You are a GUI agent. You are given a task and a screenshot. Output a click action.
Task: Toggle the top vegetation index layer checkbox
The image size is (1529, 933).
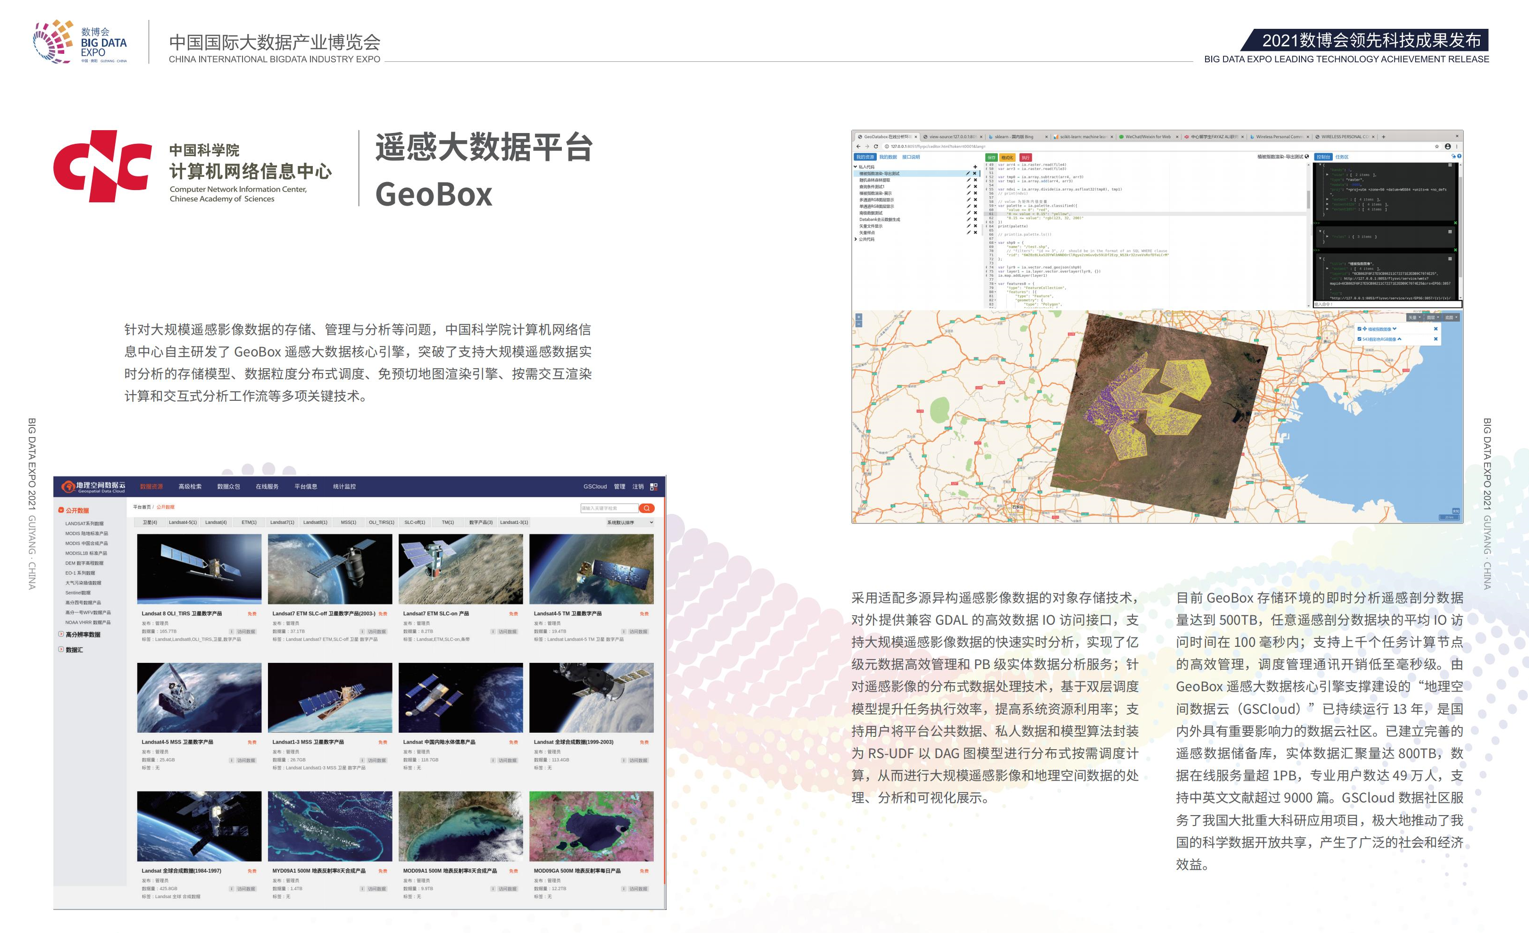pyautogui.click(x=1359, y=329)
